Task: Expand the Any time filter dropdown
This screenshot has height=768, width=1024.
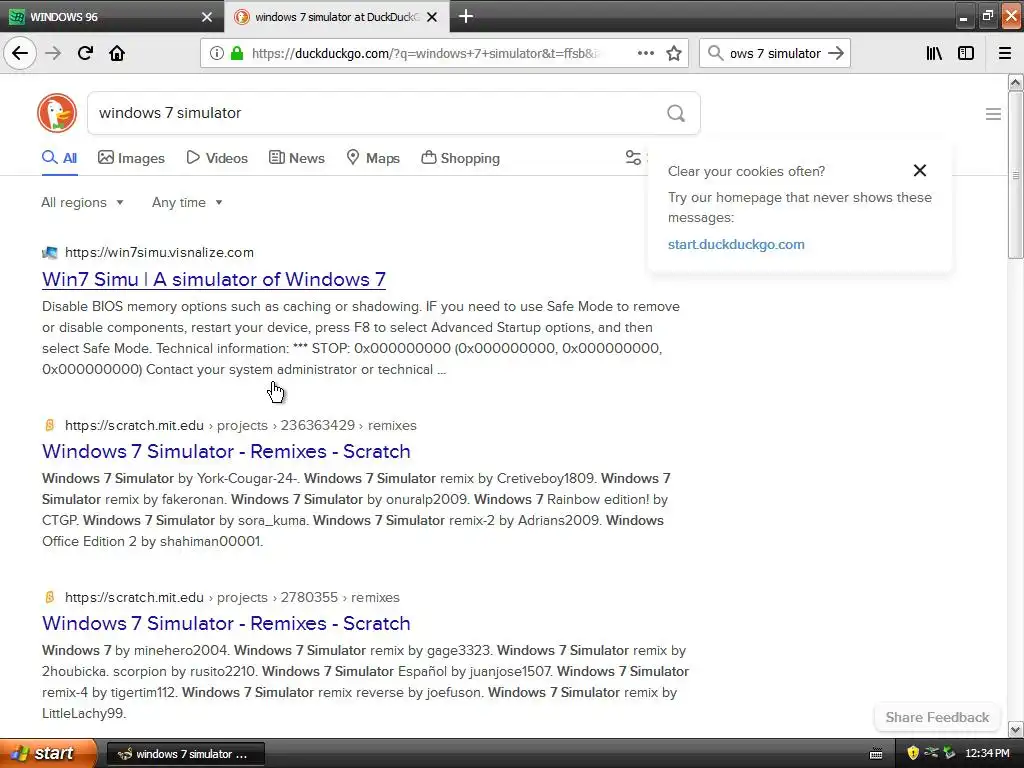Action: pyautogui.click(x=187, y=202)
